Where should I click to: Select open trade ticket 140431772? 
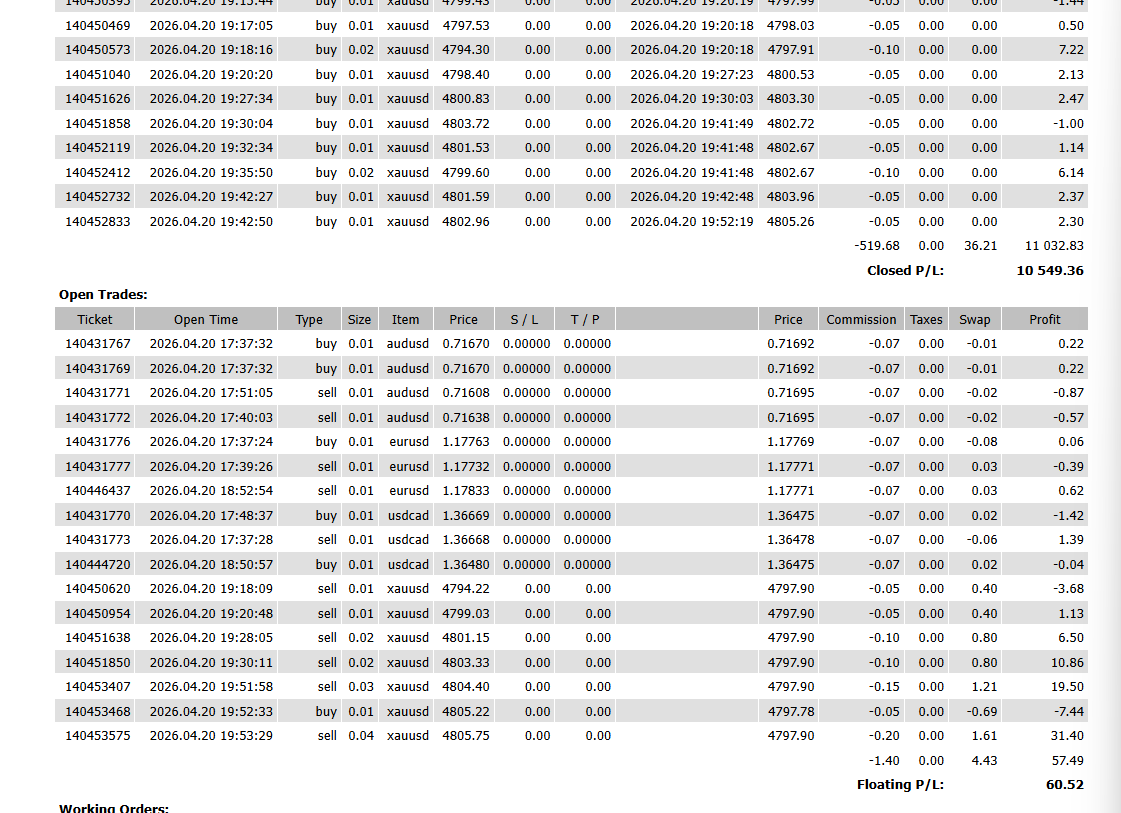pos(98,418)
